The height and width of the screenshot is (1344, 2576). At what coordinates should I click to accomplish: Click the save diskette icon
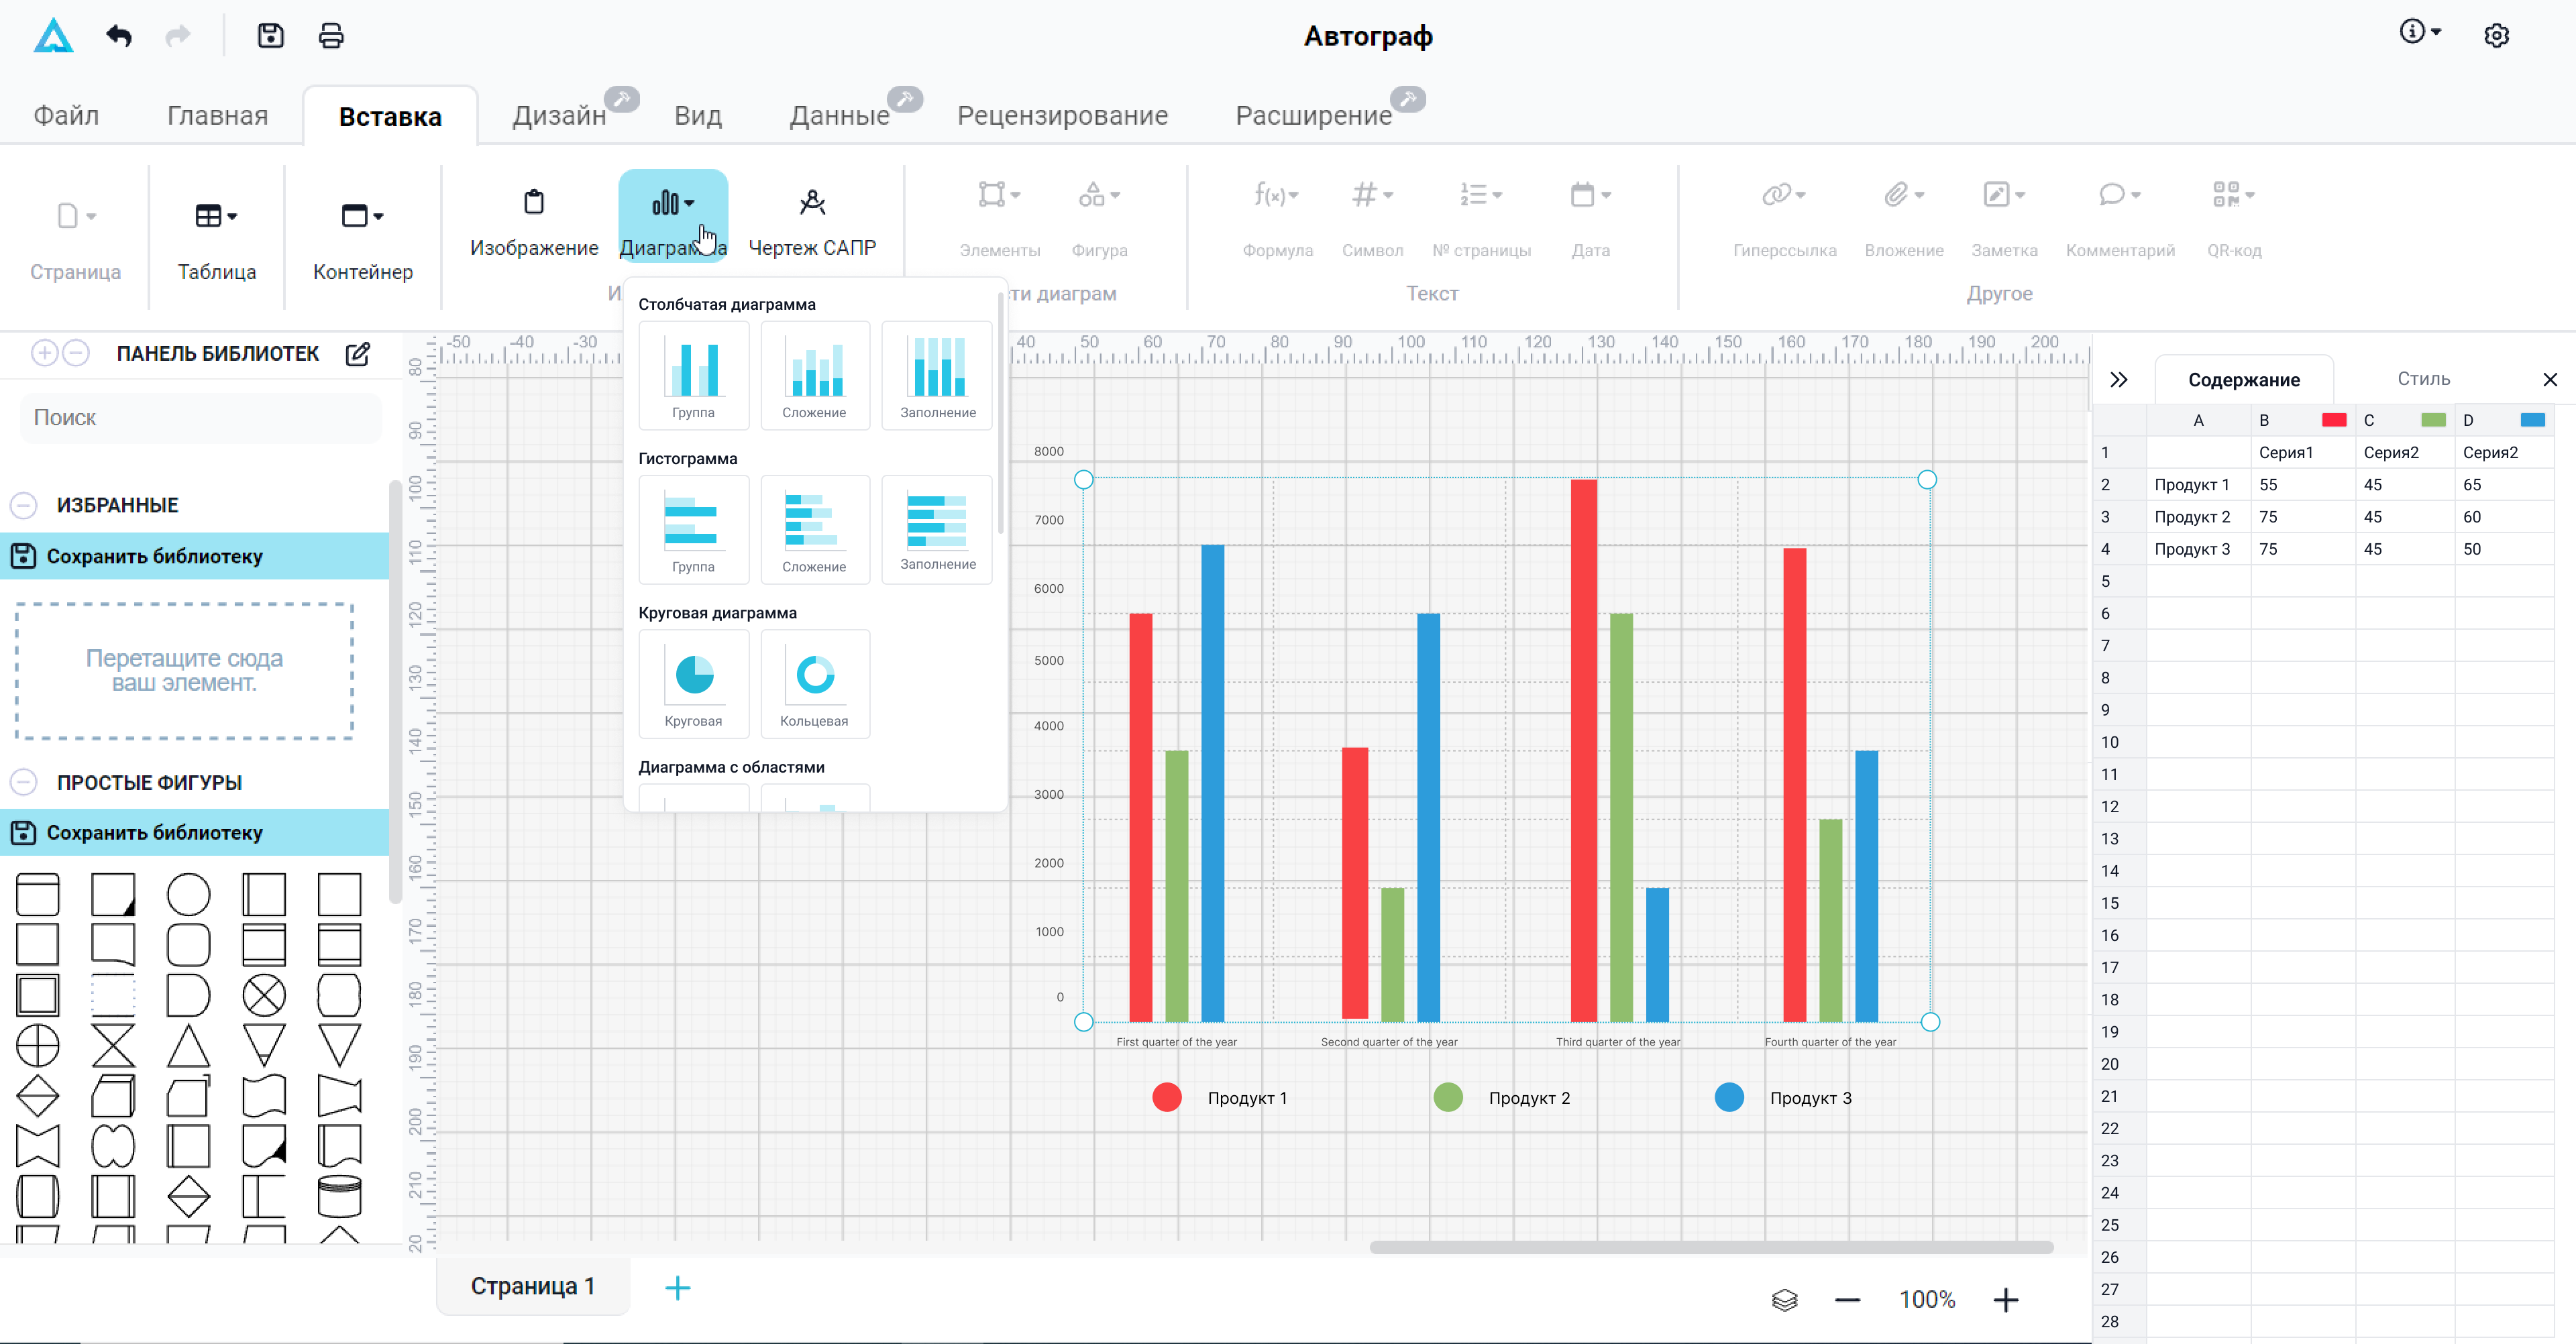270,36
